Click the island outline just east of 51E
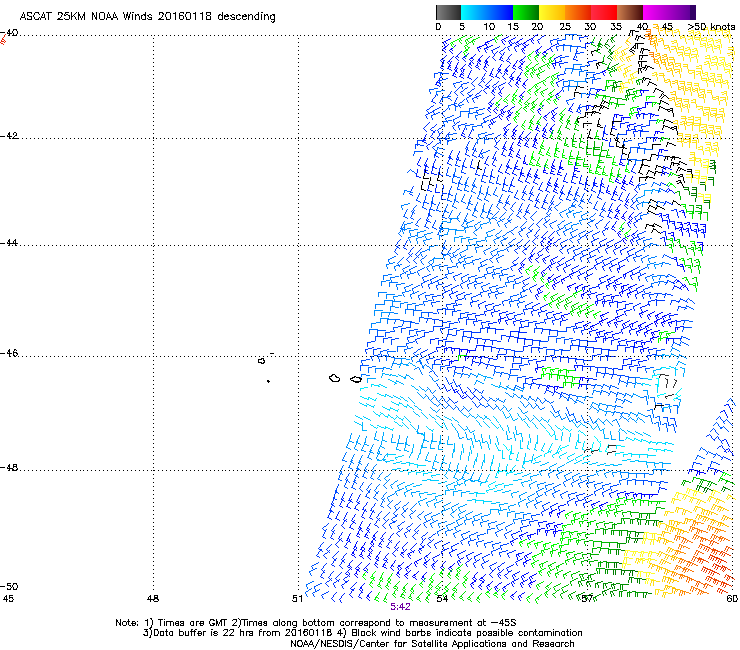Viewport: 740px width, 650px height. tap(335, 378)
